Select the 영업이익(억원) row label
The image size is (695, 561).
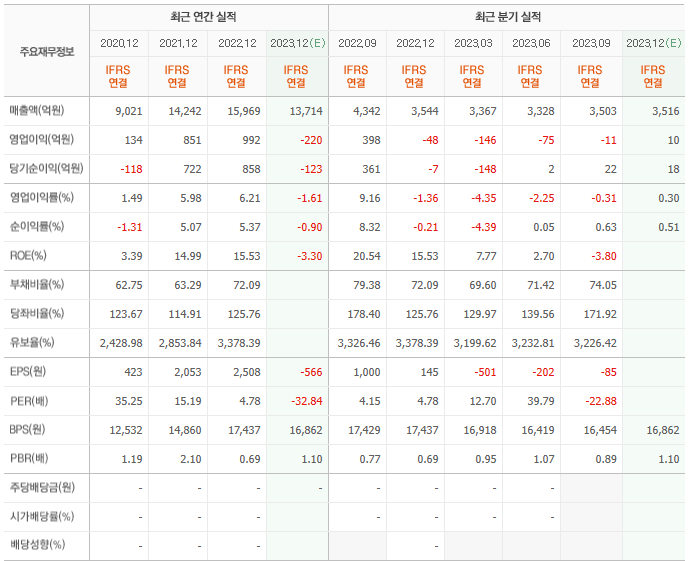(42, 140)
